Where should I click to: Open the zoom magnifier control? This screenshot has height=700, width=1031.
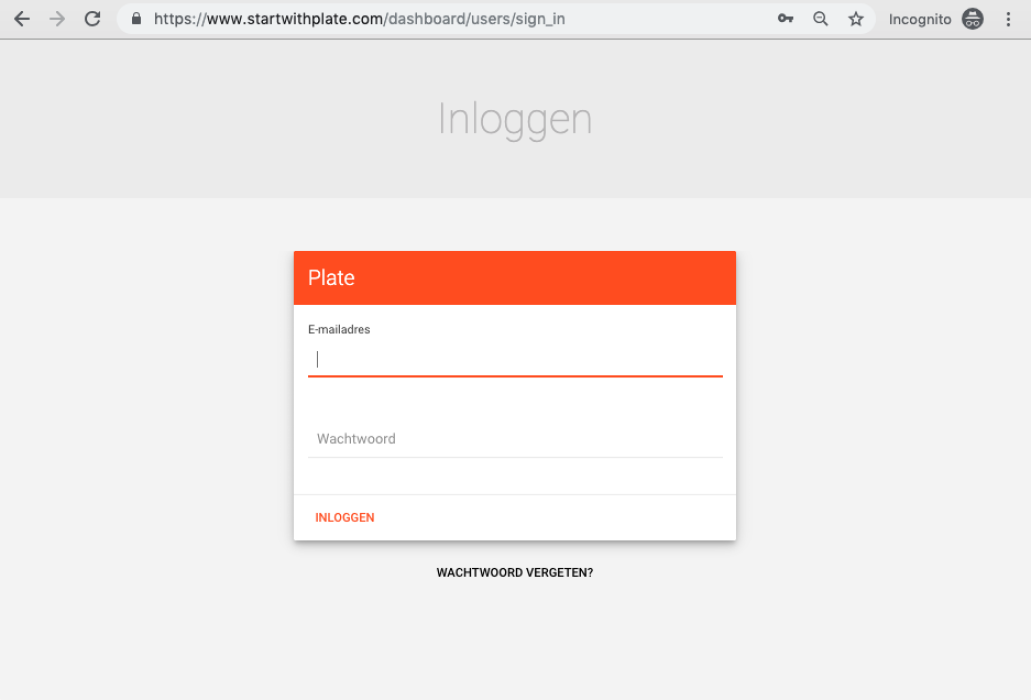821,19
